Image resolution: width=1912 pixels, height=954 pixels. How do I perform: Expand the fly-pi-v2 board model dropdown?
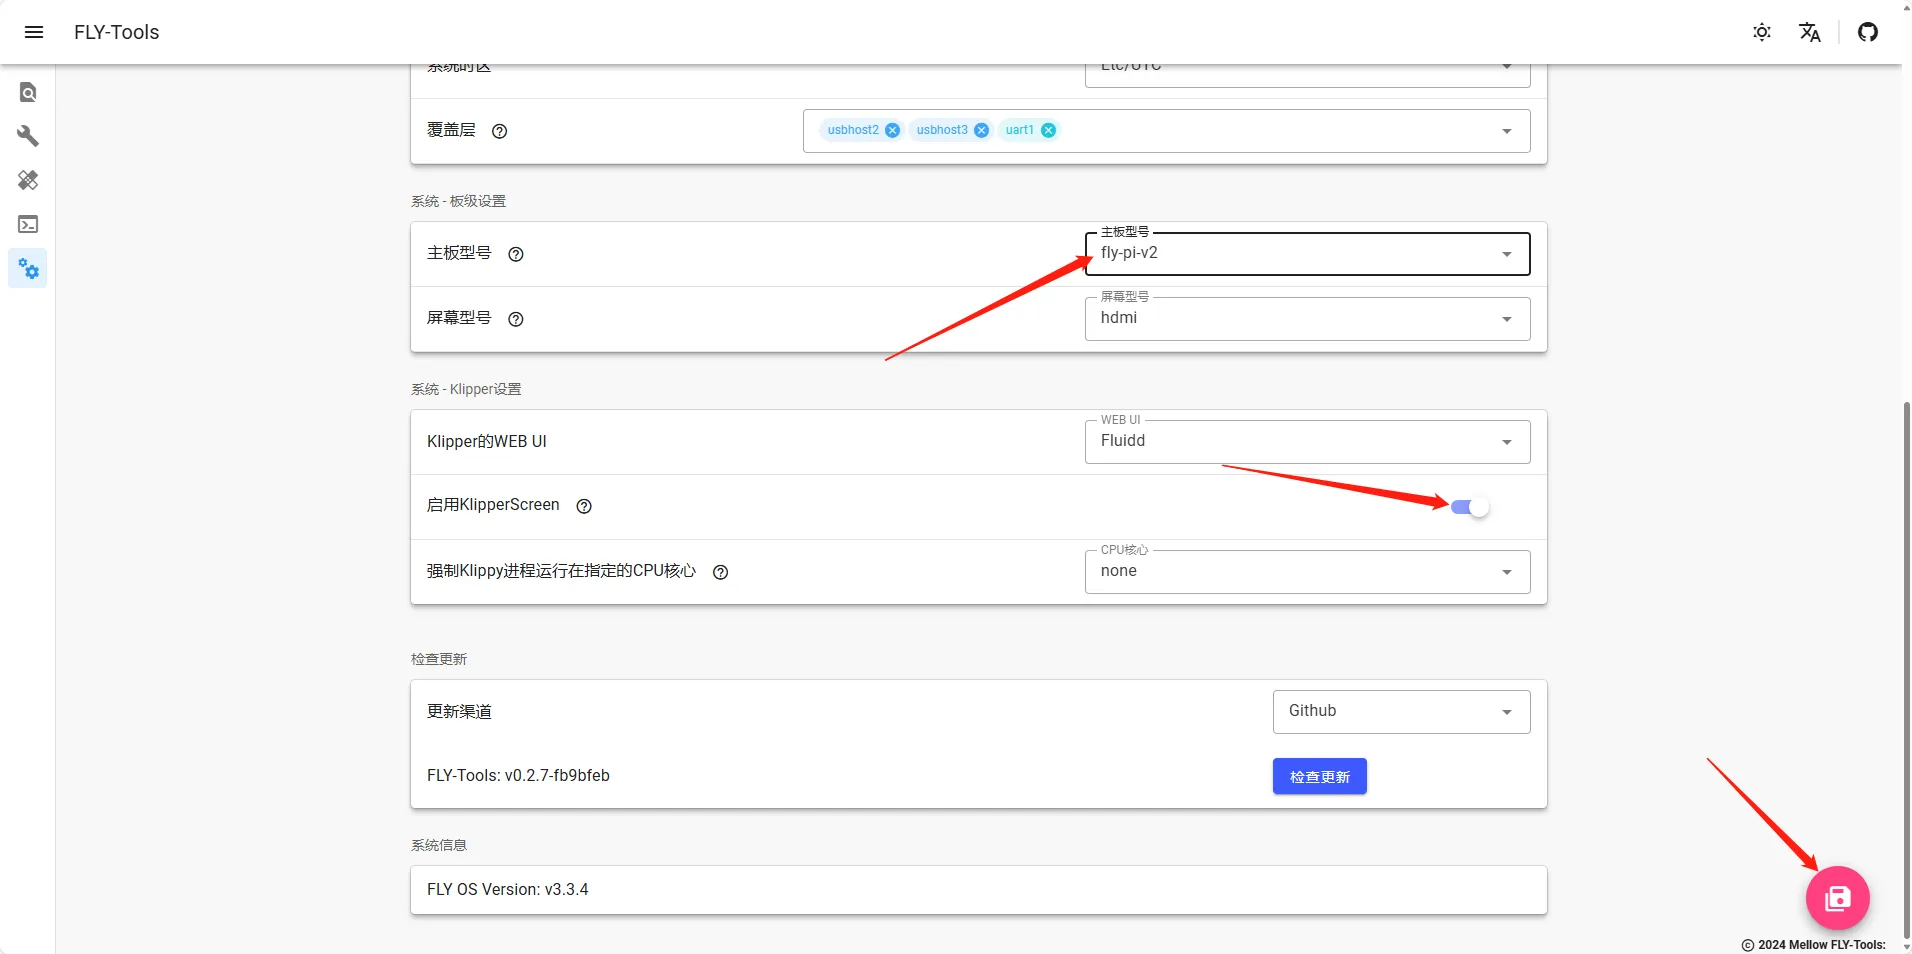pyautogui.click(x=1306, y=254)
